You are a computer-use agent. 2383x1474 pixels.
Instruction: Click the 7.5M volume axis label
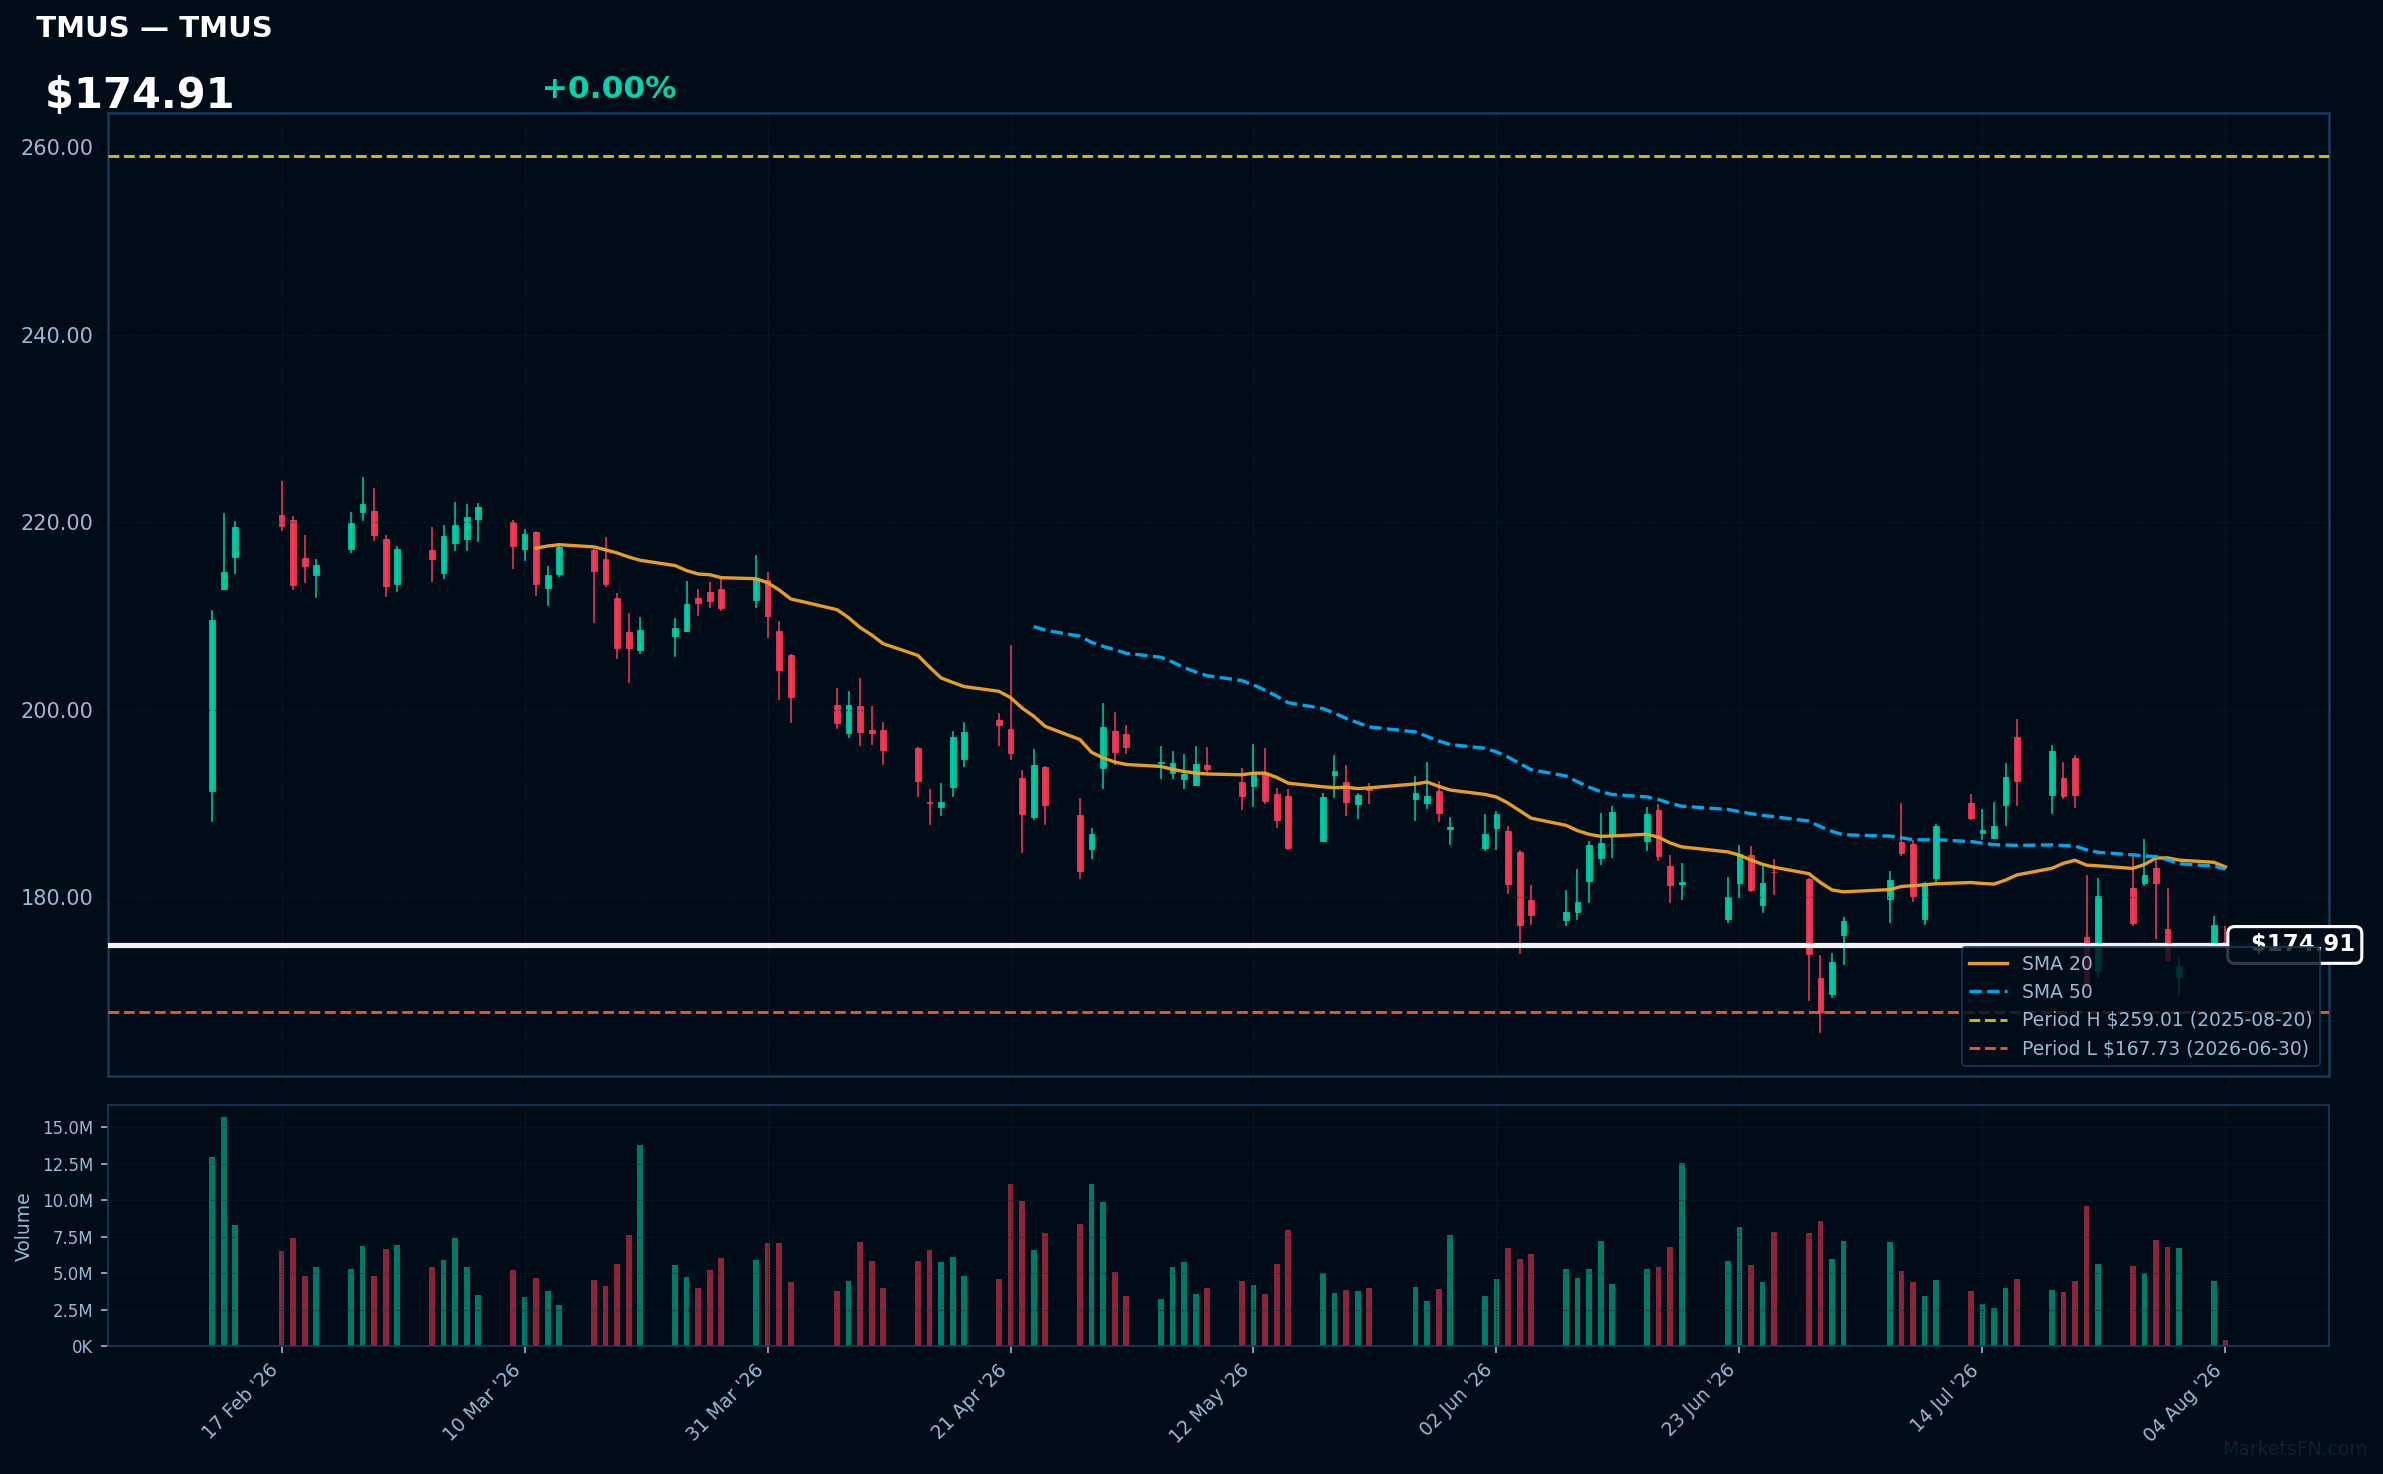73,1238
